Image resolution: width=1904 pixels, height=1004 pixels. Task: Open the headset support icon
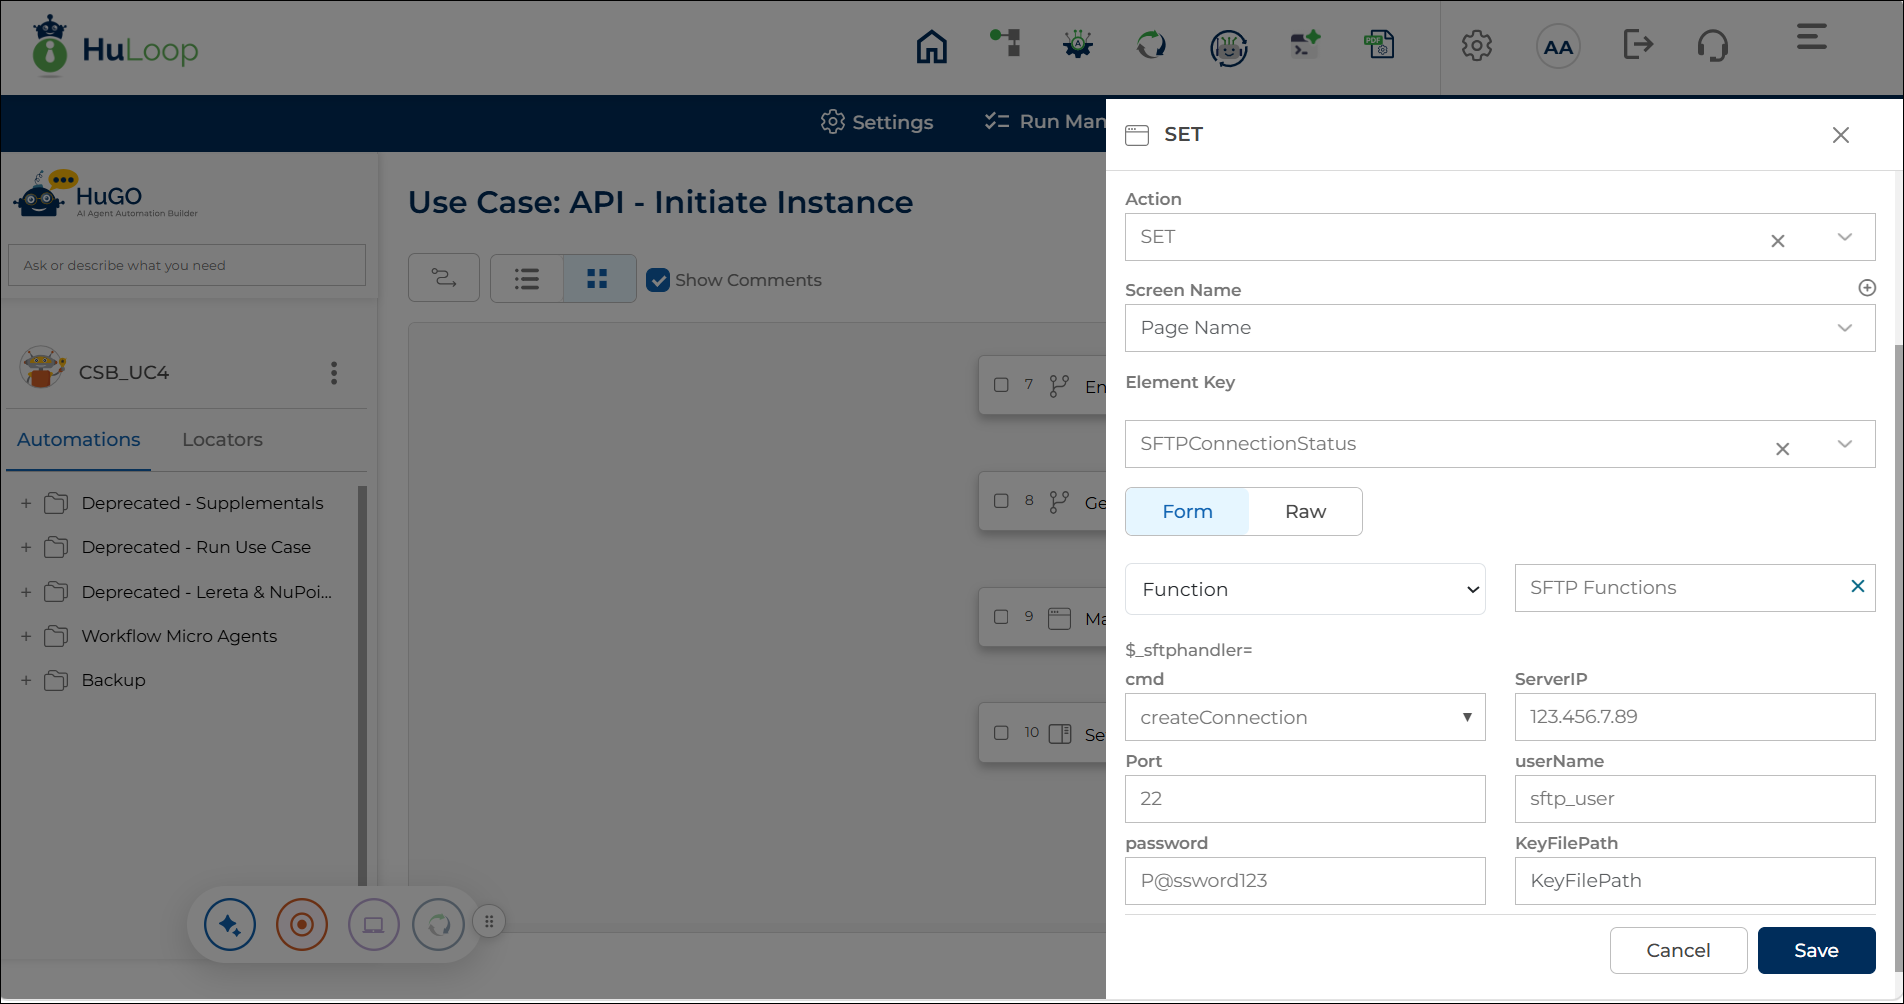(1713, 46)
